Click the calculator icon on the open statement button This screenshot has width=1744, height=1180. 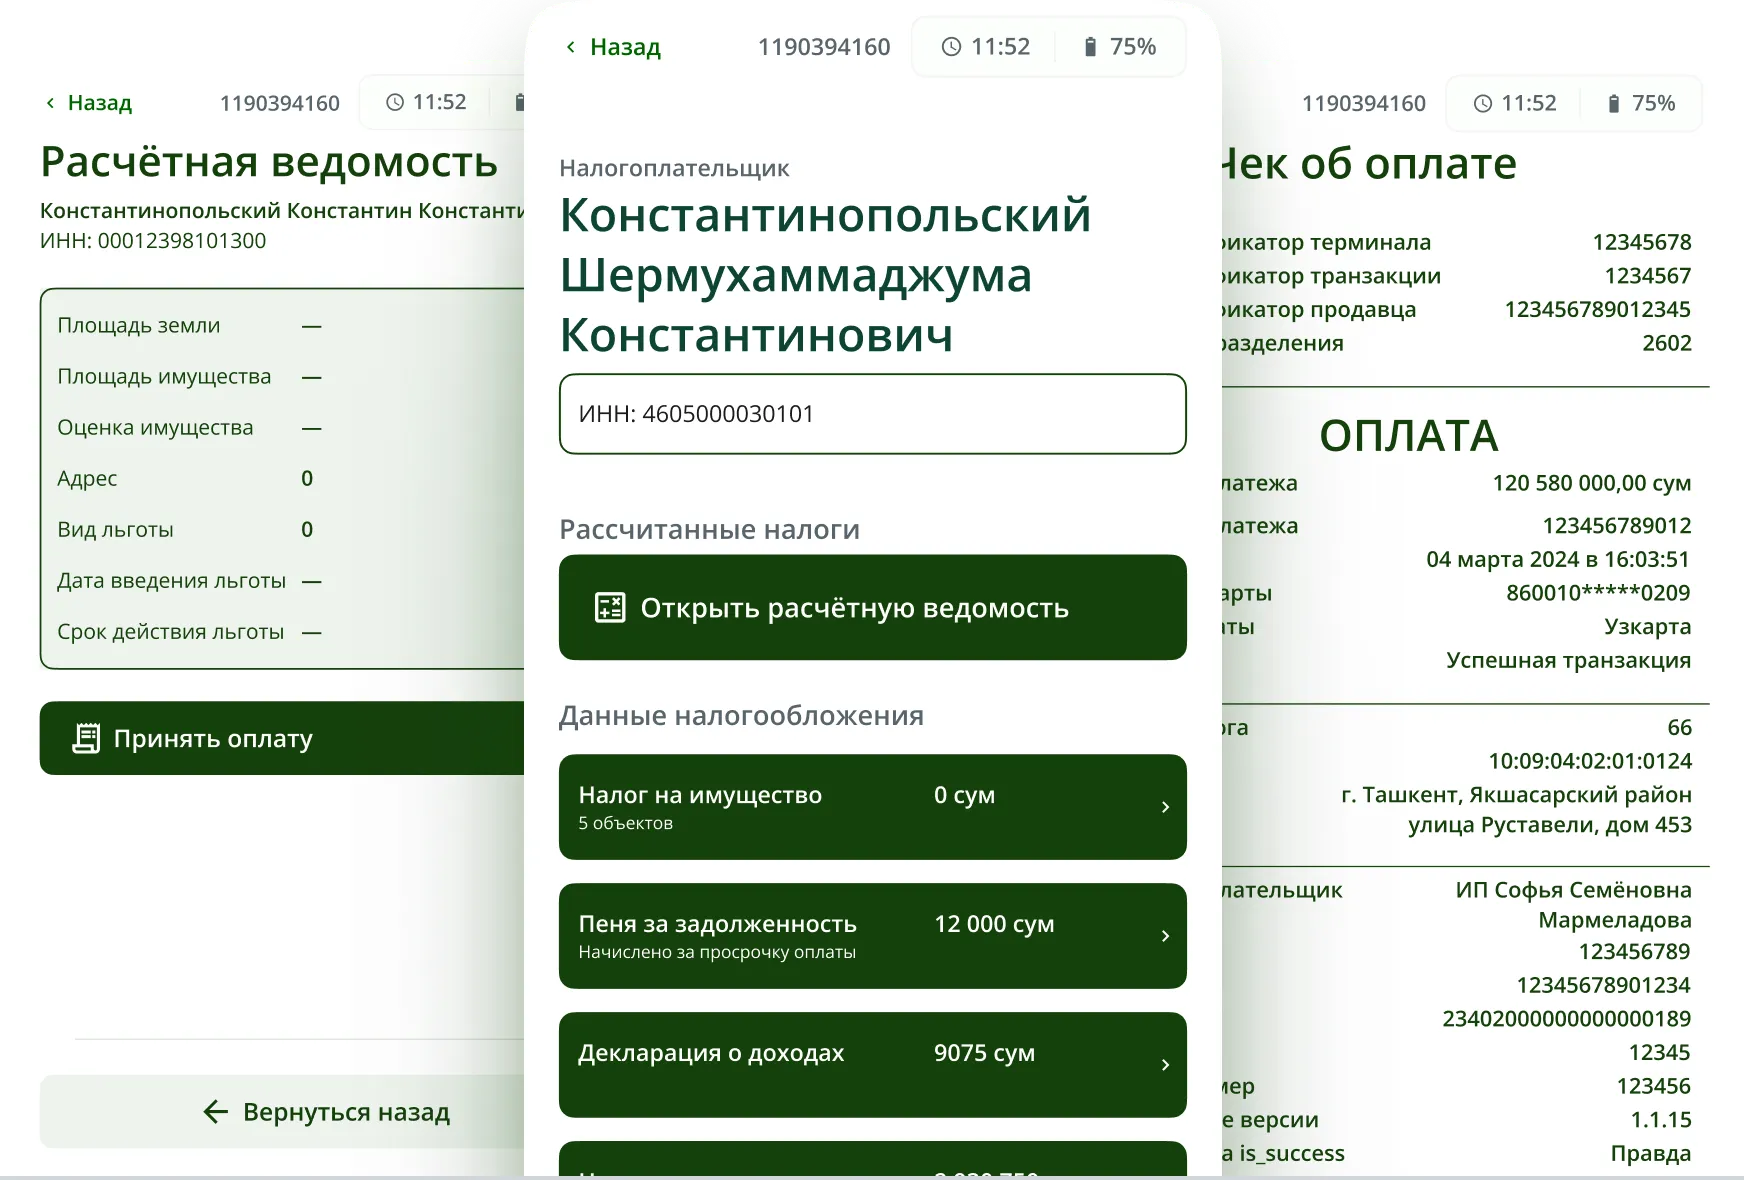click(x=610, y=607)
